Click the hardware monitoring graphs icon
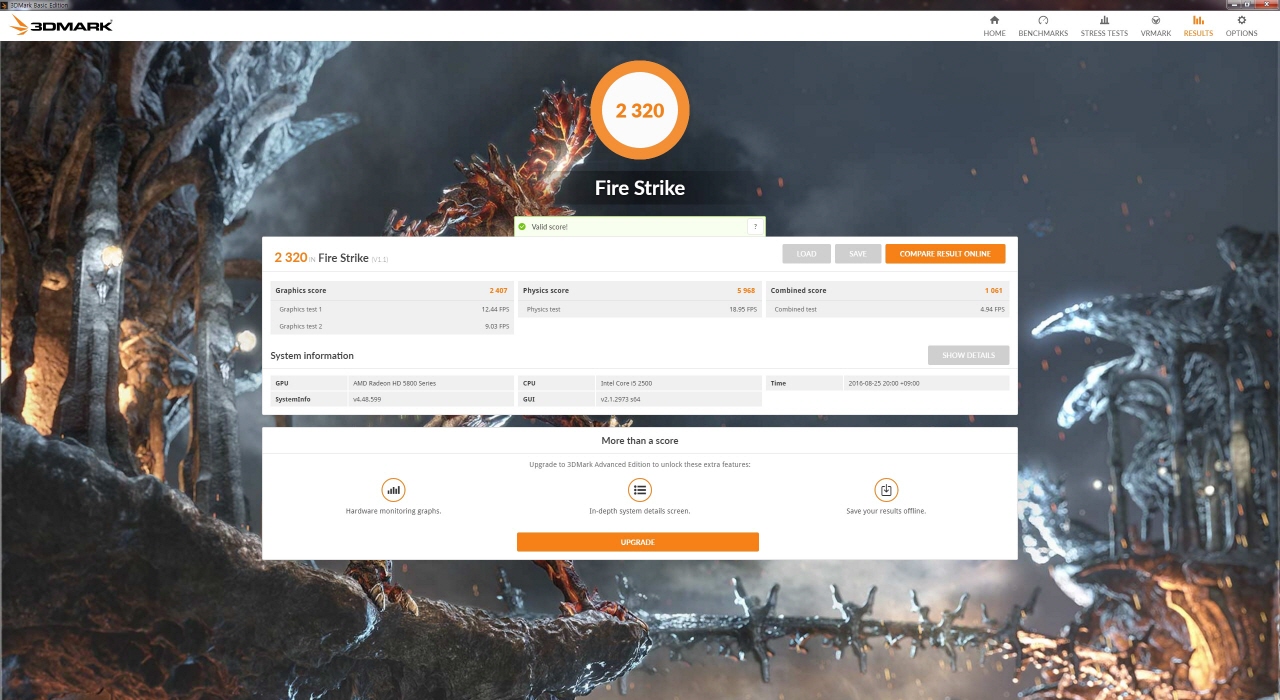1280x700 pixels. pos(393,489)
